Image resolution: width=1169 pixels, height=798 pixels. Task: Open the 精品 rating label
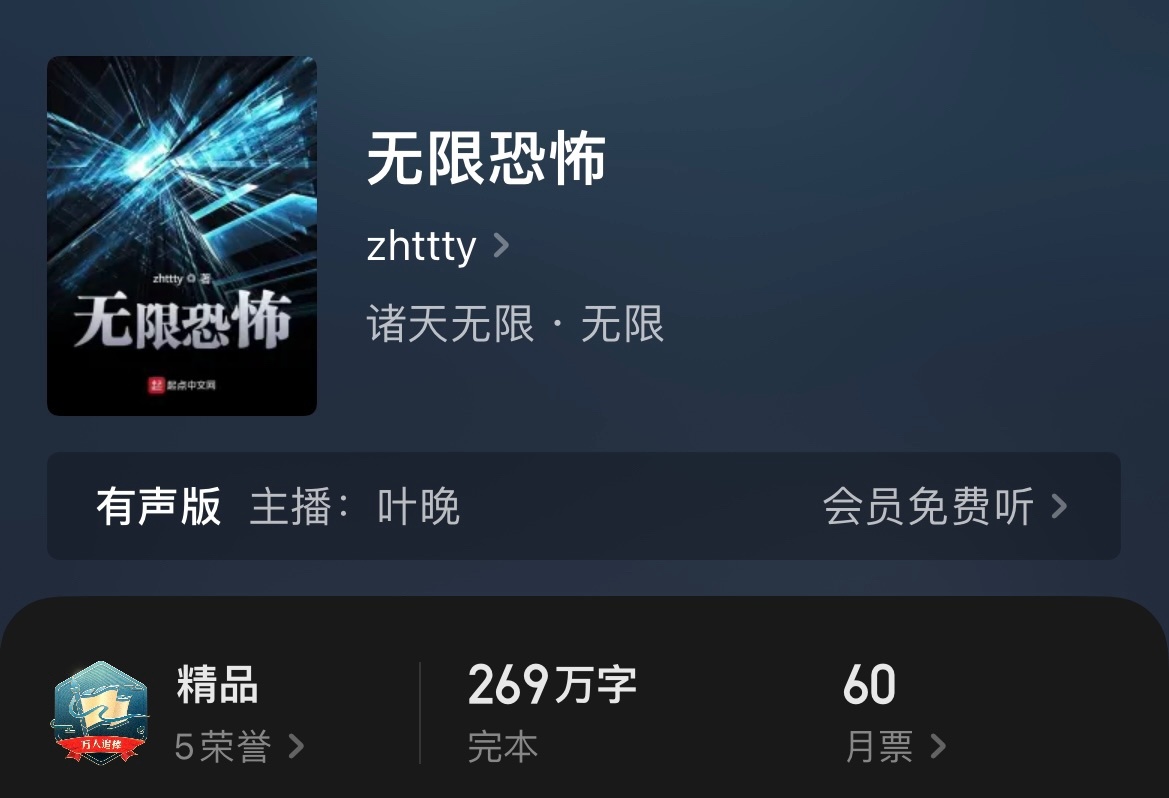click(217, 685)
